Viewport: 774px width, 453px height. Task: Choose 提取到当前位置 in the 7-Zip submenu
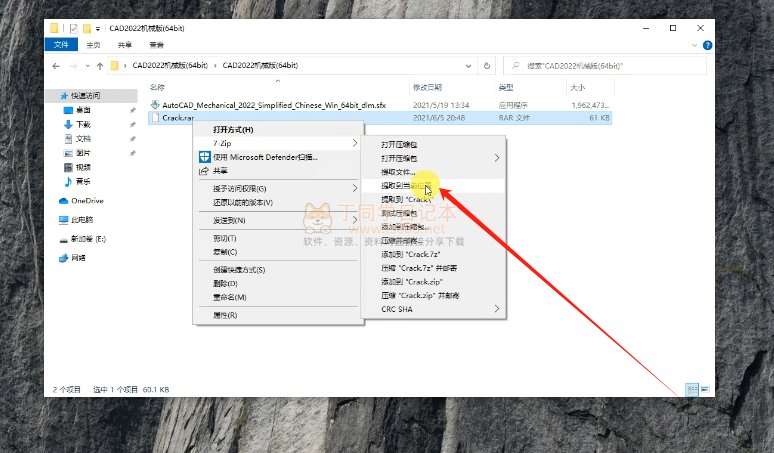[x=433, y=186]
